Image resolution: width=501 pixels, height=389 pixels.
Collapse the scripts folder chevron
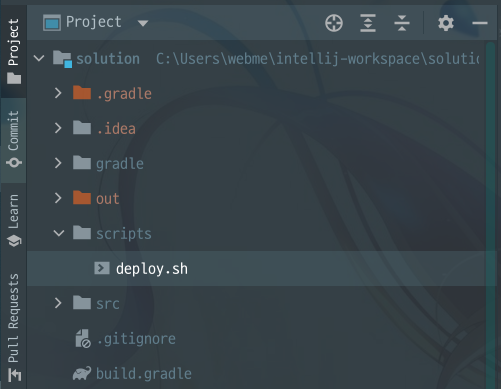click(59, 233)
